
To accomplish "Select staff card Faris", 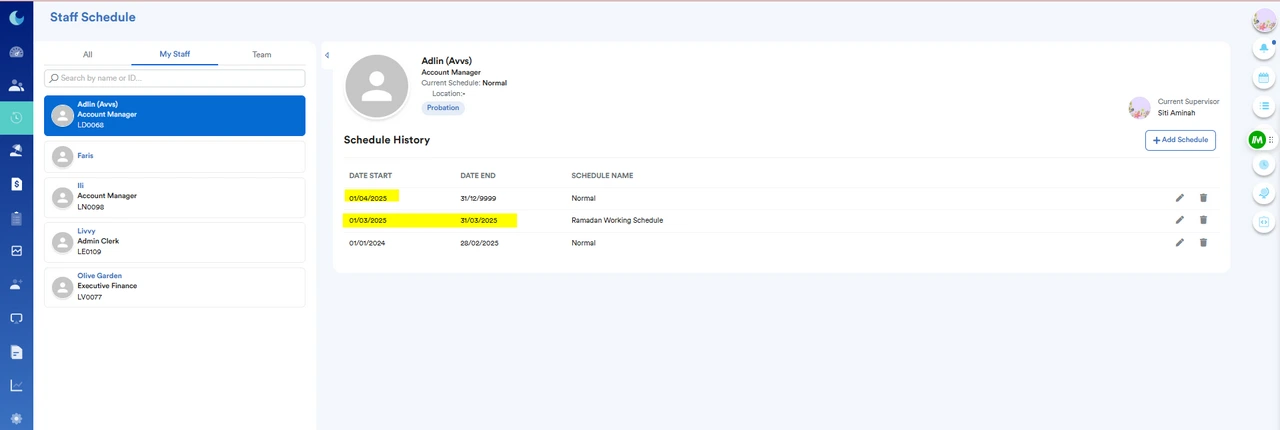I will click(175, 156).
